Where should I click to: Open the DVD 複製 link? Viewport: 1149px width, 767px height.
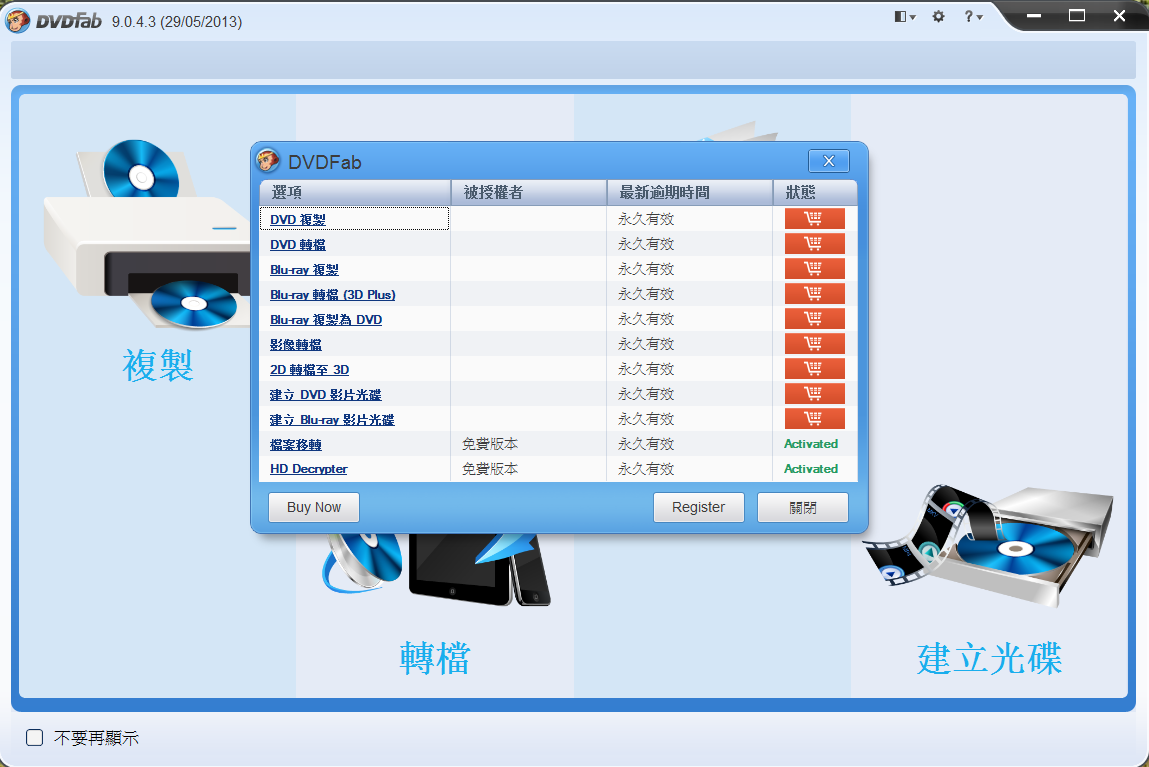click(298, 220)
